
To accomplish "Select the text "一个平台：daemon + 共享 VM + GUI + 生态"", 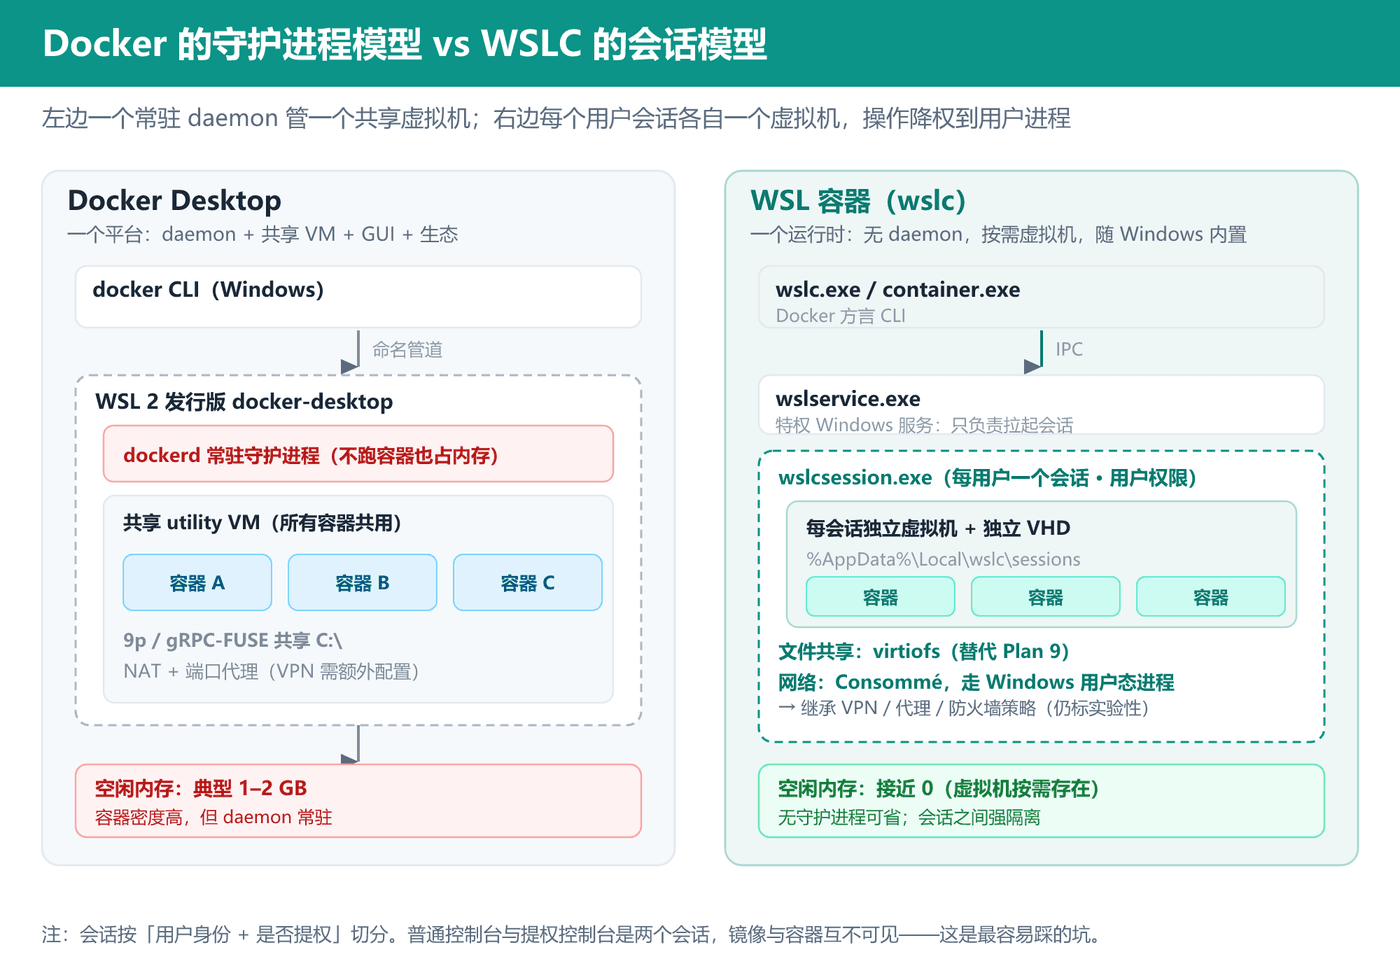I will pos(262,234).
